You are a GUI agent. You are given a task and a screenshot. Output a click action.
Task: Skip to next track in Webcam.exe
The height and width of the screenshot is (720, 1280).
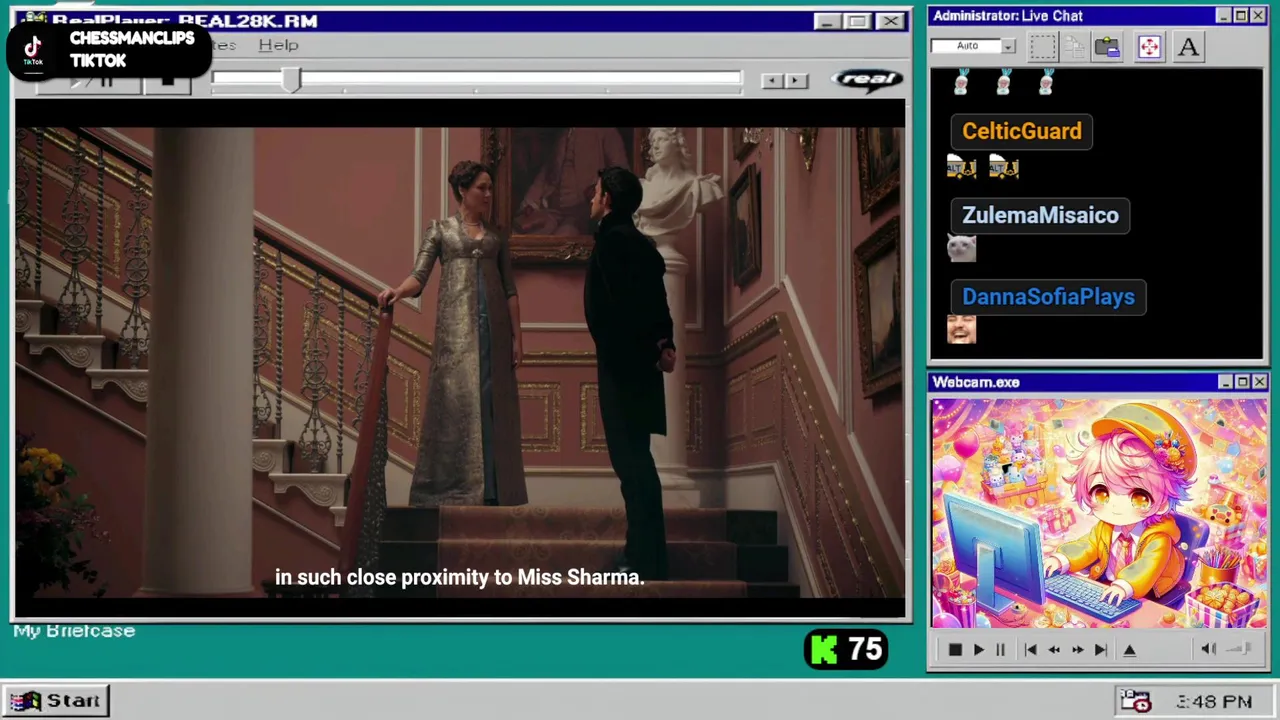pos(1100,650)
